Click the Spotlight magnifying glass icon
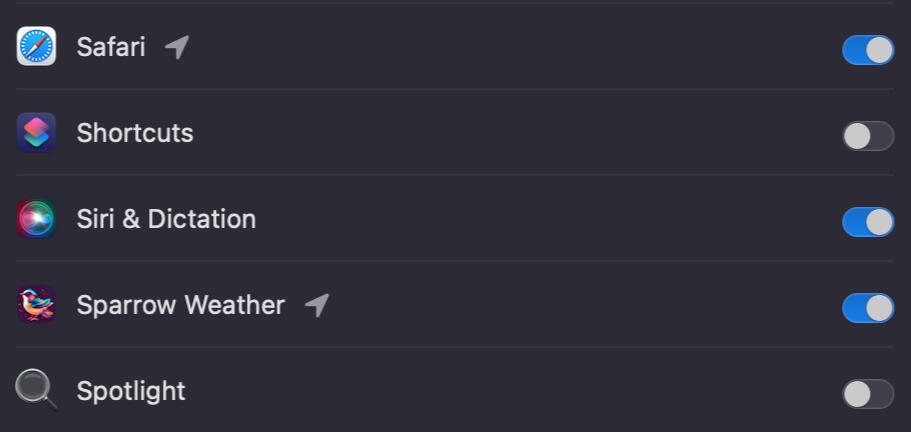Screen dimensions: 911x432 click(x=36, y=391)
